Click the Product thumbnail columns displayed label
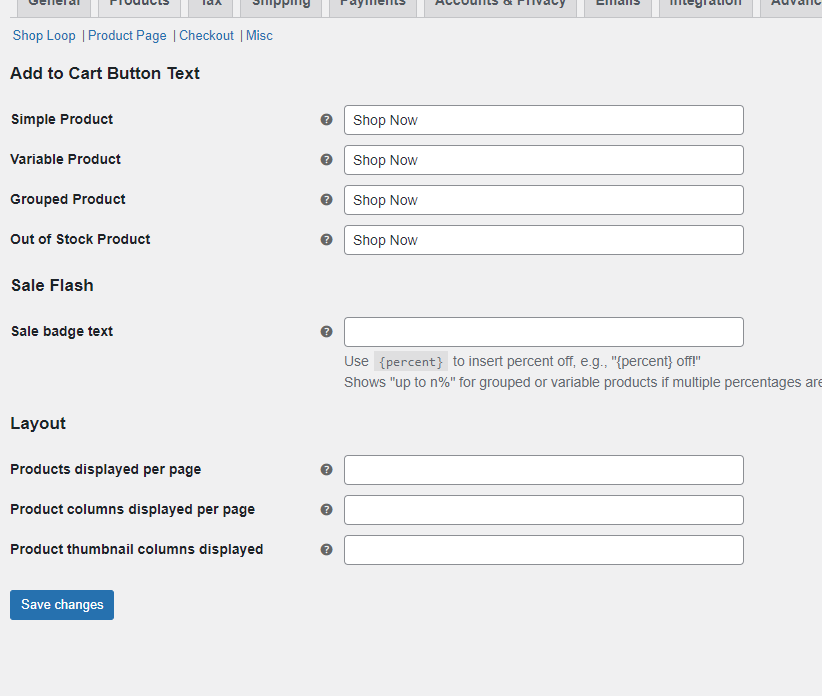 [137, 549]
